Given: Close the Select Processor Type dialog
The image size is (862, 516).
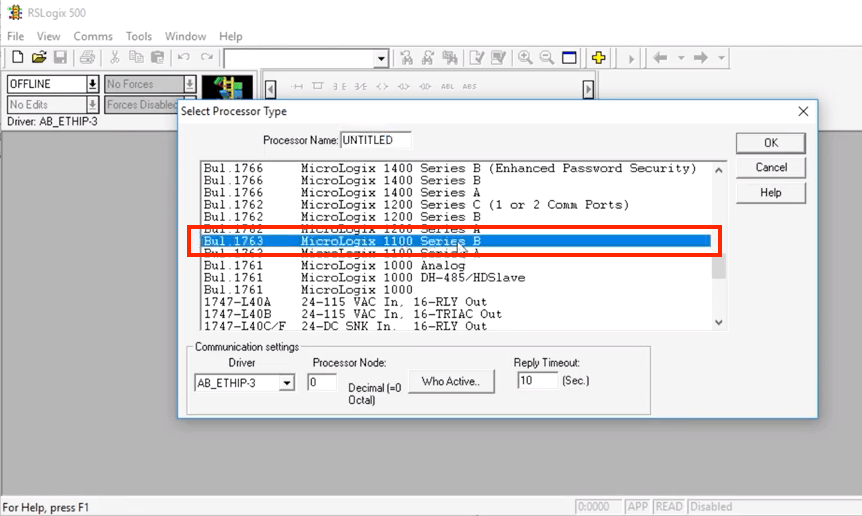Looking at the screenshot, I should point(803,112).
